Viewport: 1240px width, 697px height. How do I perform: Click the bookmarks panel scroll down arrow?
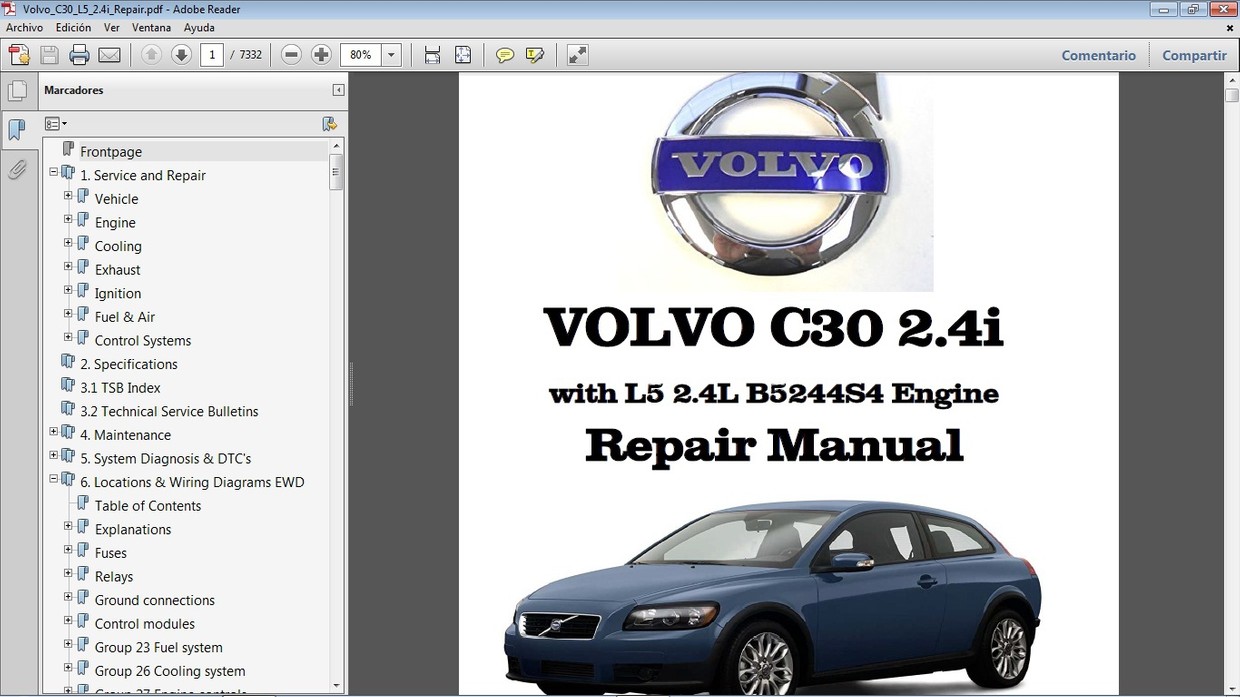click(337, 686)
